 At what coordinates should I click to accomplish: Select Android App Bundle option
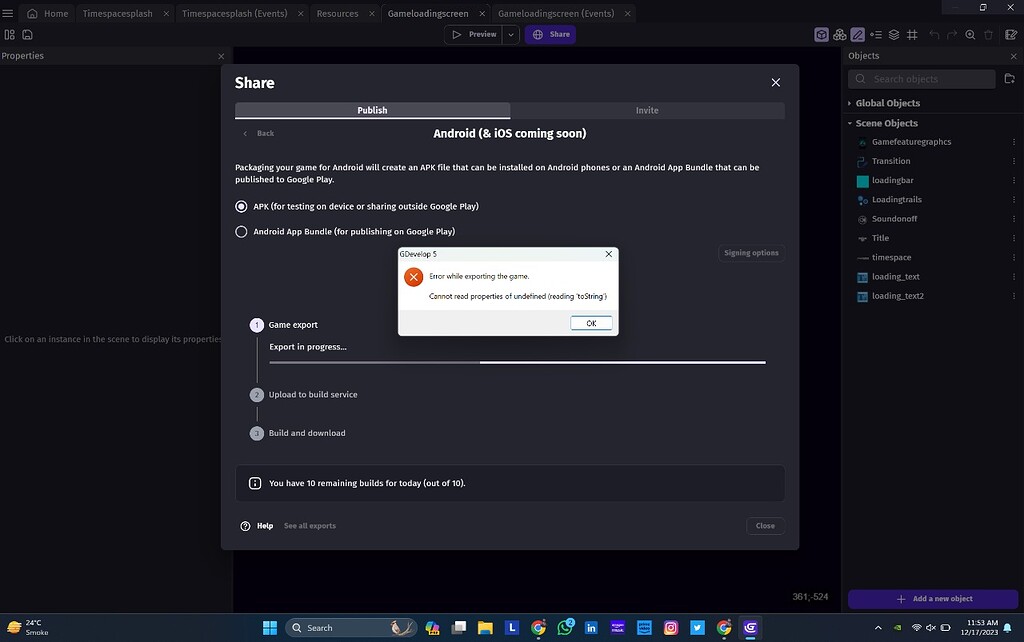[240, 230]
